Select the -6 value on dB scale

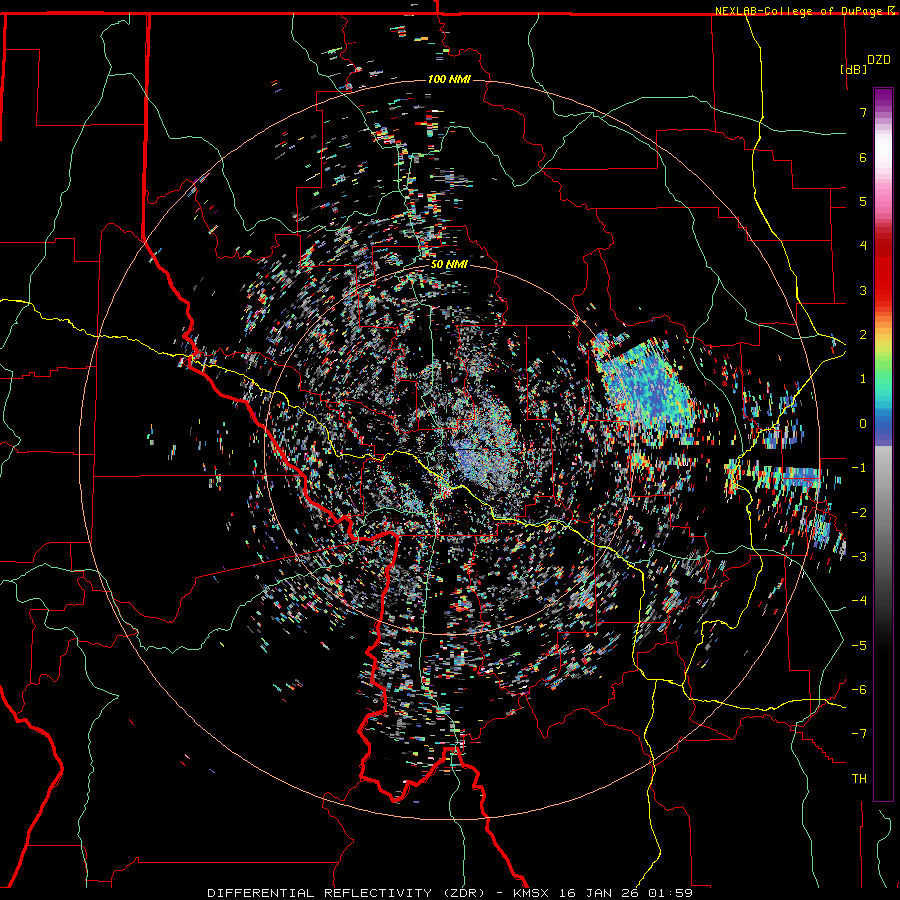click(x=859, y=689)
